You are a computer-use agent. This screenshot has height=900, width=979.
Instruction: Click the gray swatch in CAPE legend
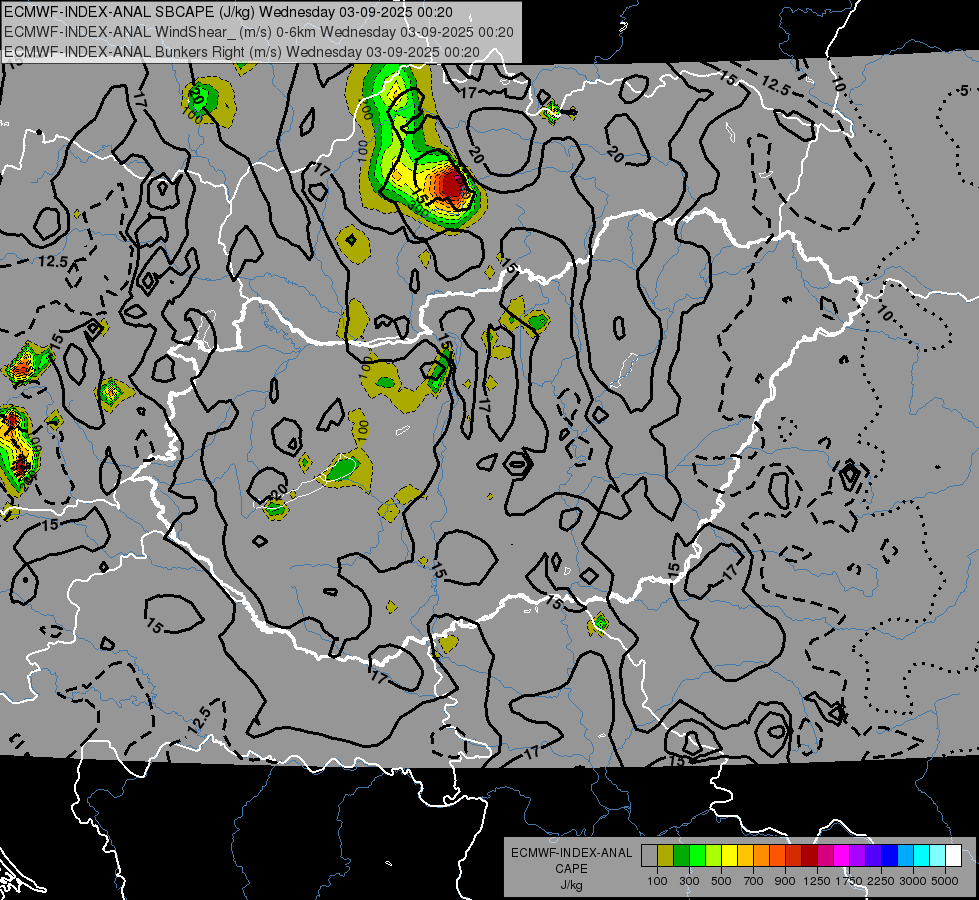[649, 856]
